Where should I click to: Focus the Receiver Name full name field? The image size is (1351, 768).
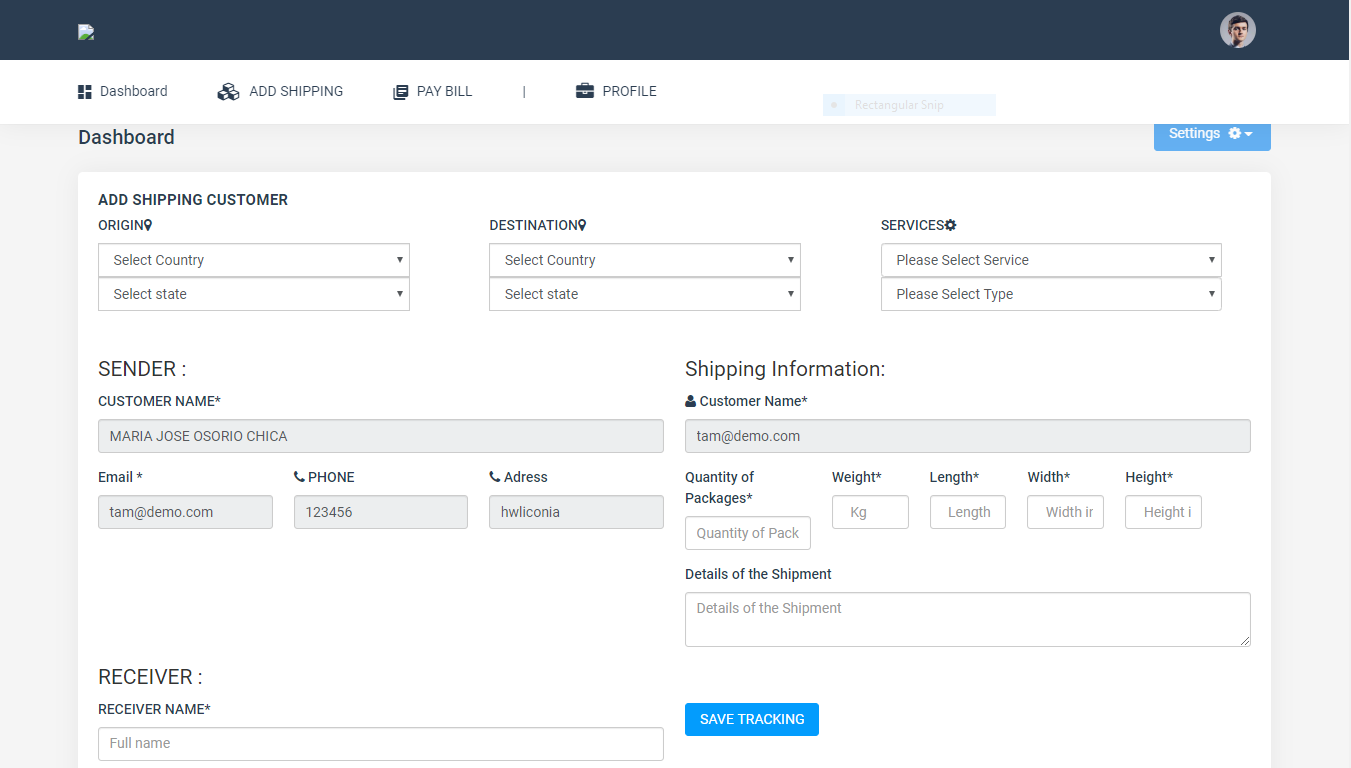click(x=381, y=744)
